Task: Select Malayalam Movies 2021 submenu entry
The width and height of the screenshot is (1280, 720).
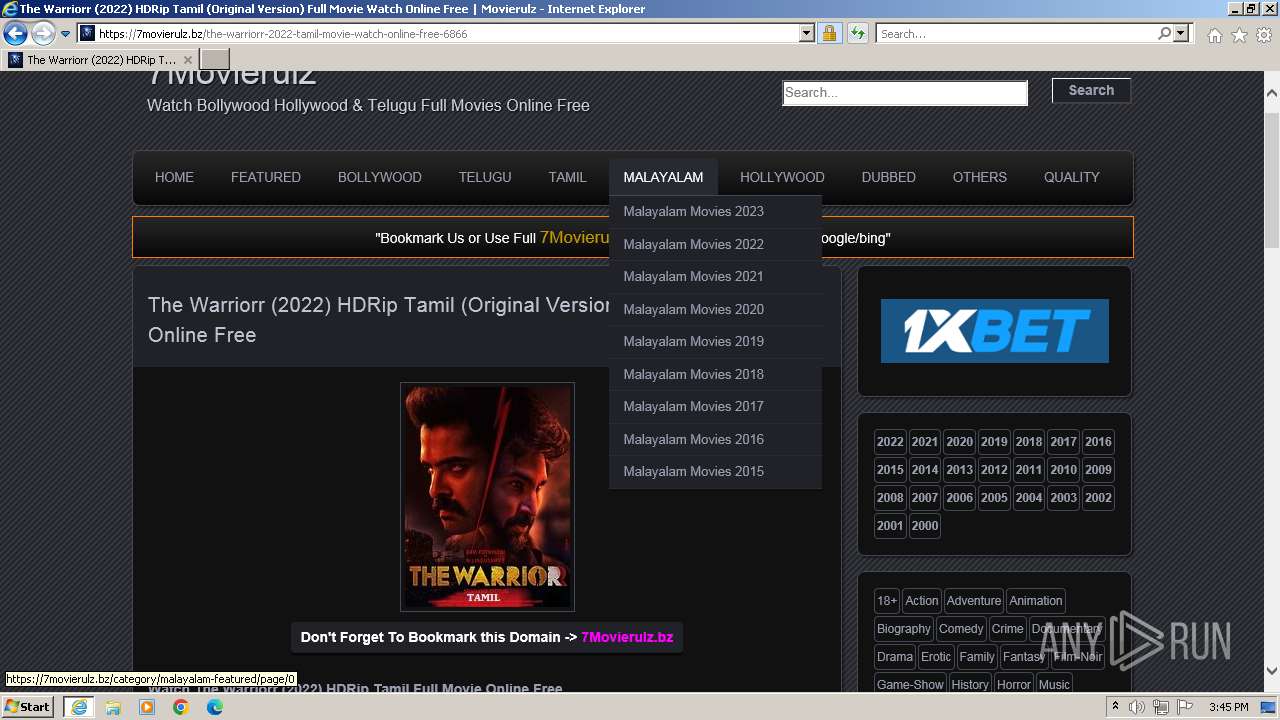Action: (715, 276)
